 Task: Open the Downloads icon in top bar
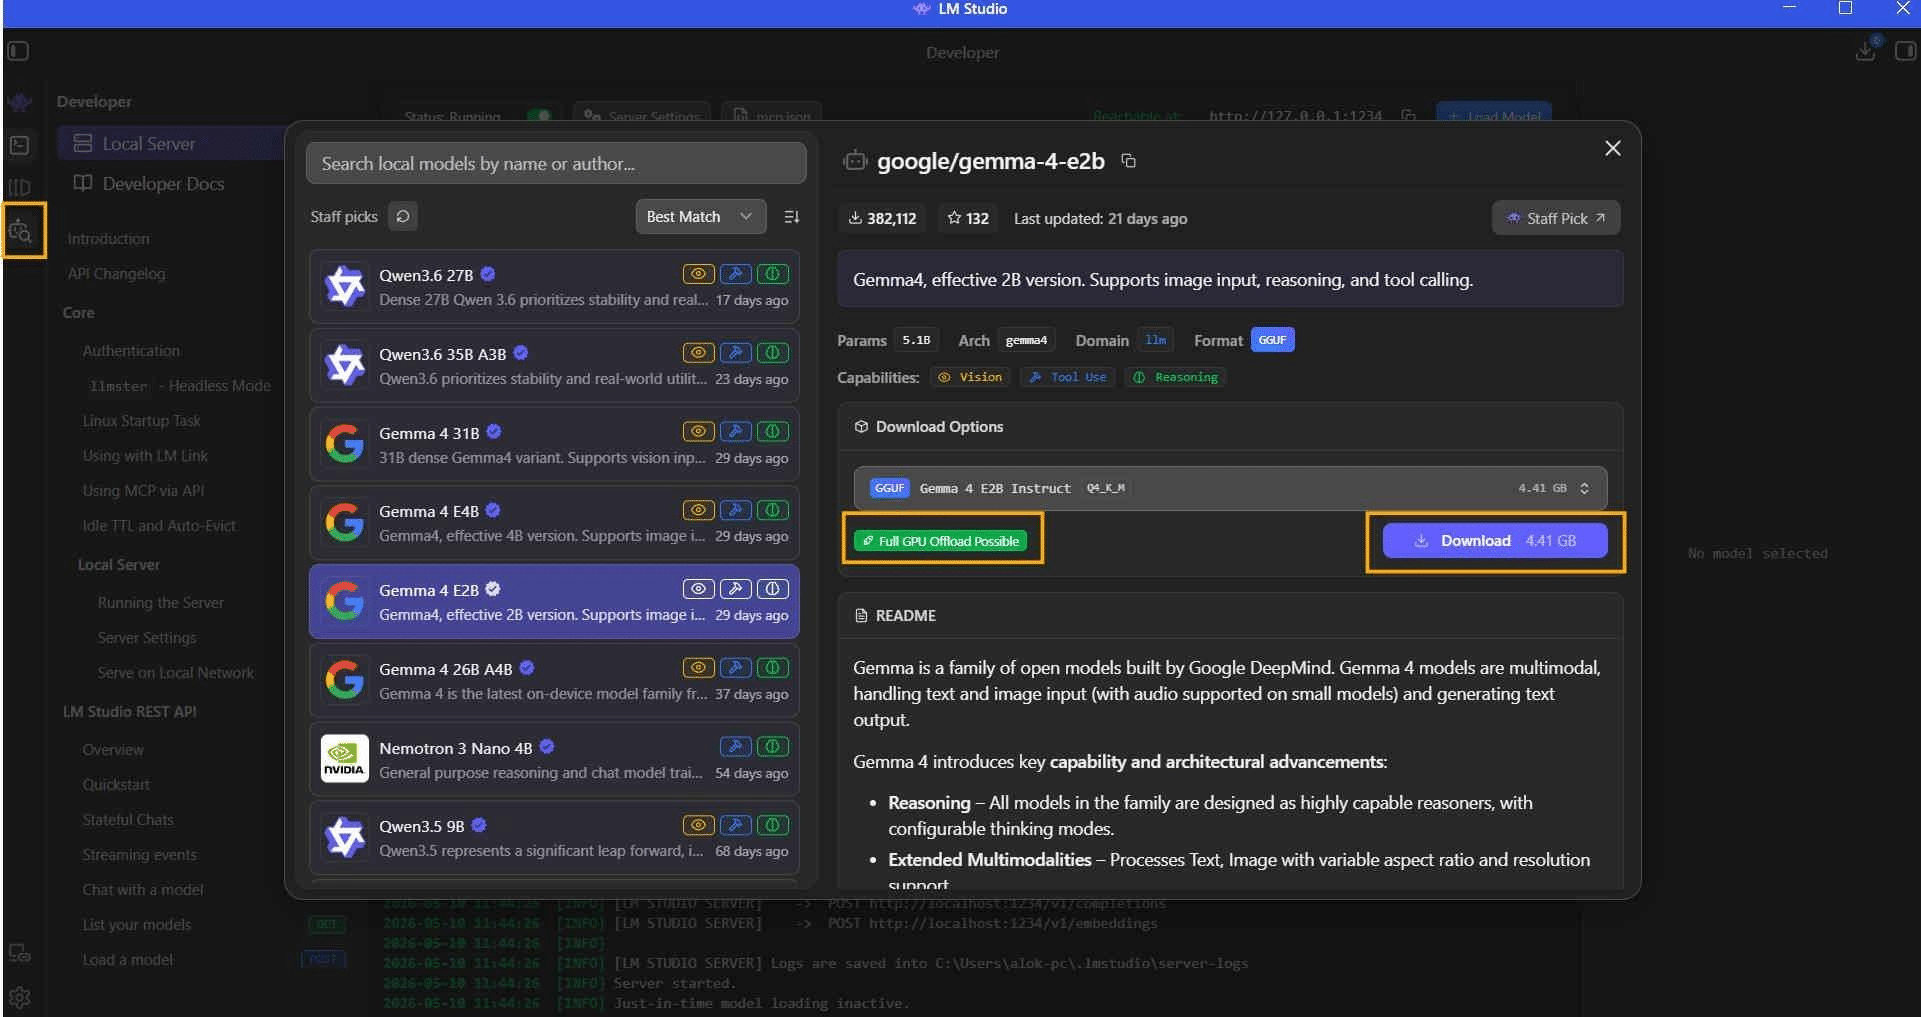point(1865,50)
